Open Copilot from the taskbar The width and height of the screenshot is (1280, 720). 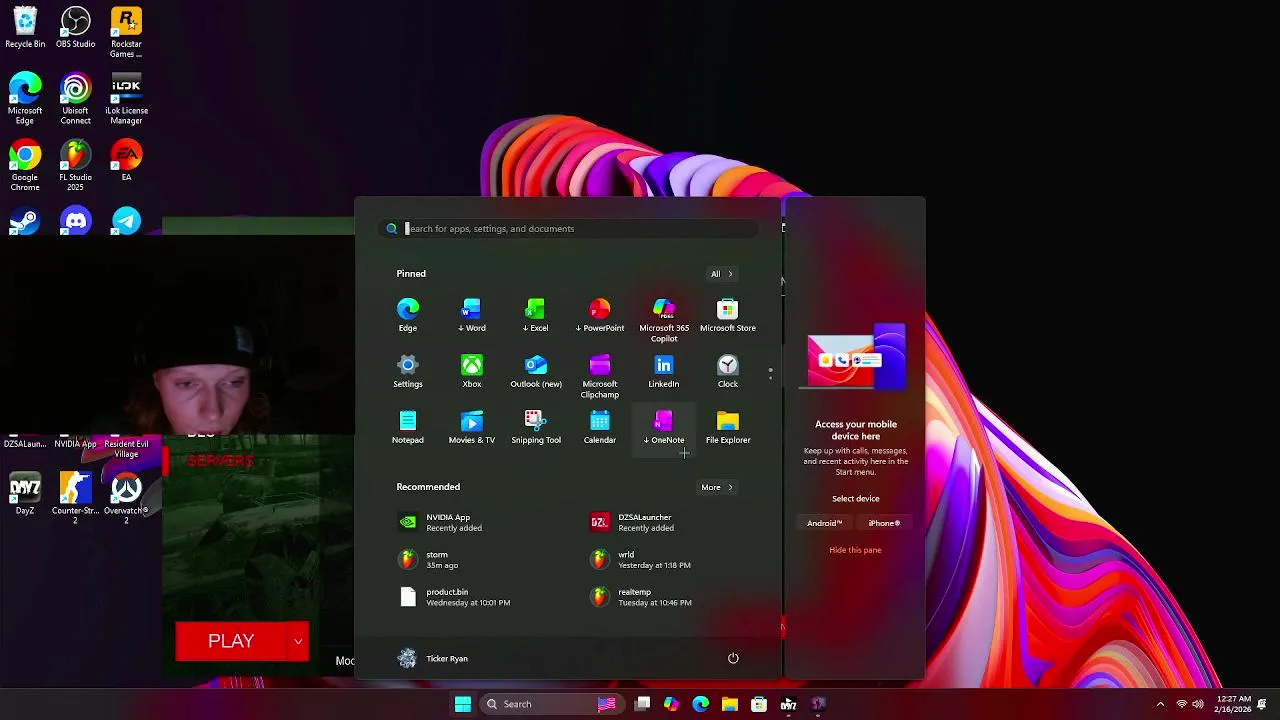click(x=671, y=704)
